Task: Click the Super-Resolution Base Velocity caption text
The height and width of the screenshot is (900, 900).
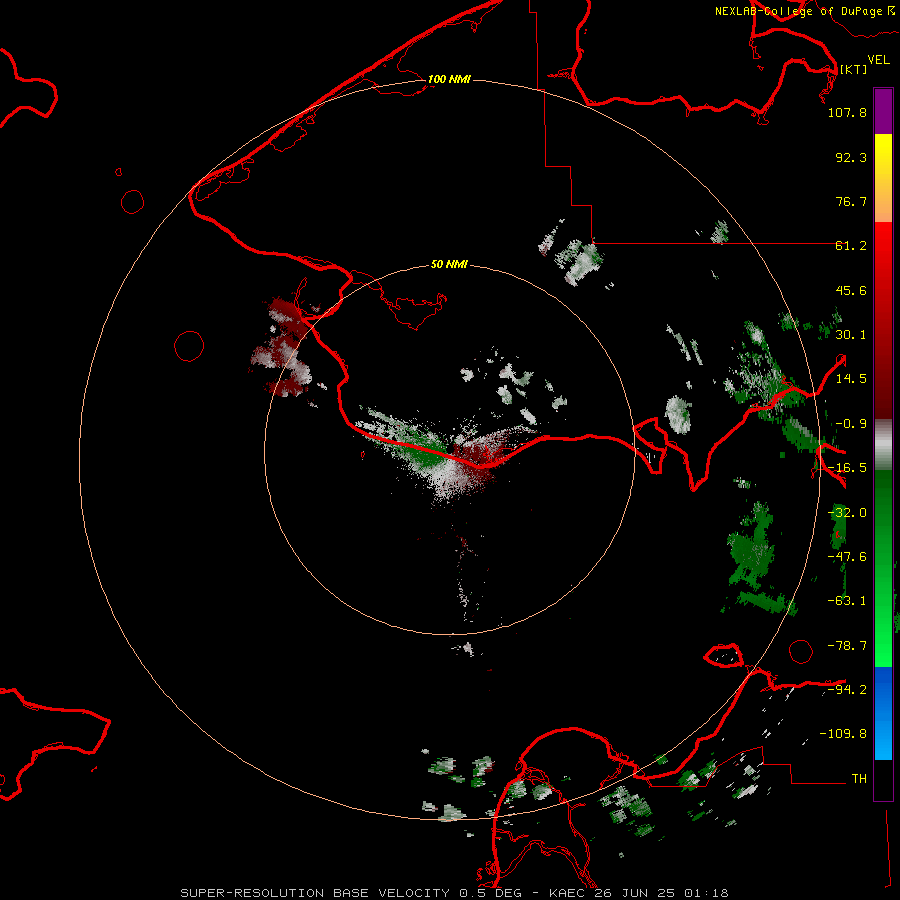Action: tap(454, 893)
